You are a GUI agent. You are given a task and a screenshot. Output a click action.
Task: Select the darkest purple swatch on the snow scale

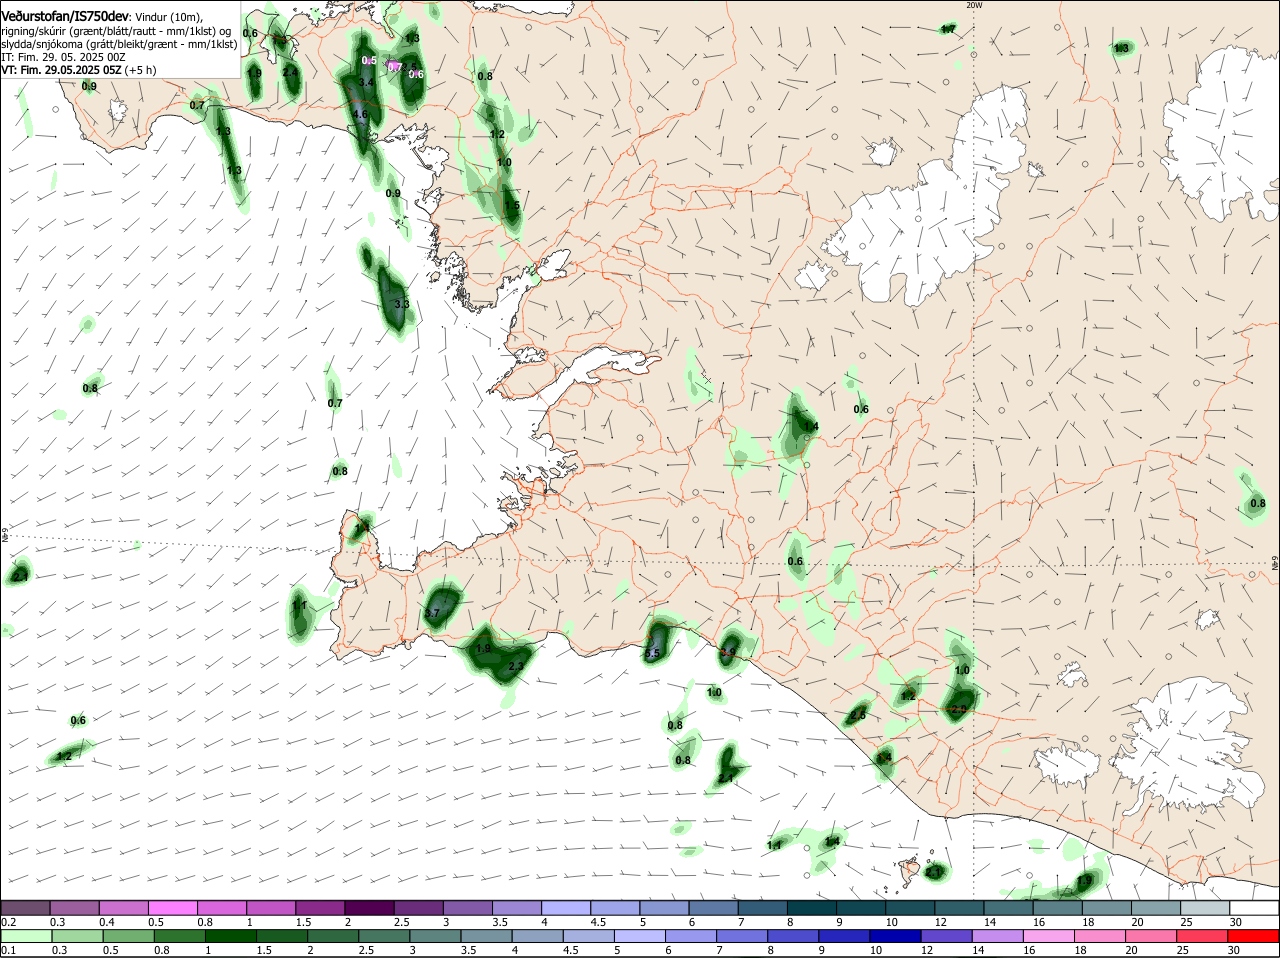click(x=368, y=908)
